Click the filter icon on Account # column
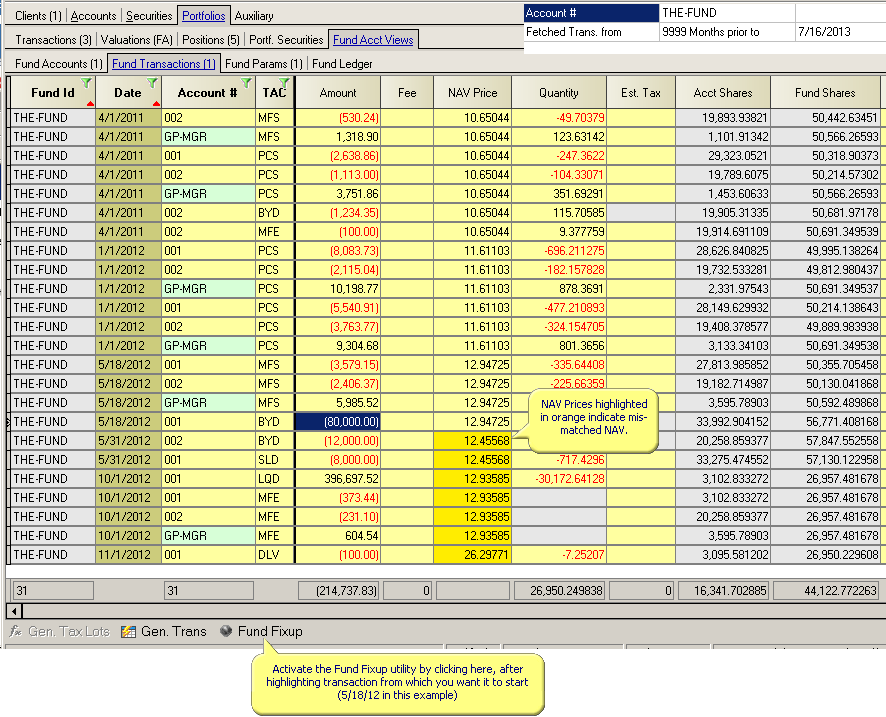886x717 pixels. click(x=245, y=81)
